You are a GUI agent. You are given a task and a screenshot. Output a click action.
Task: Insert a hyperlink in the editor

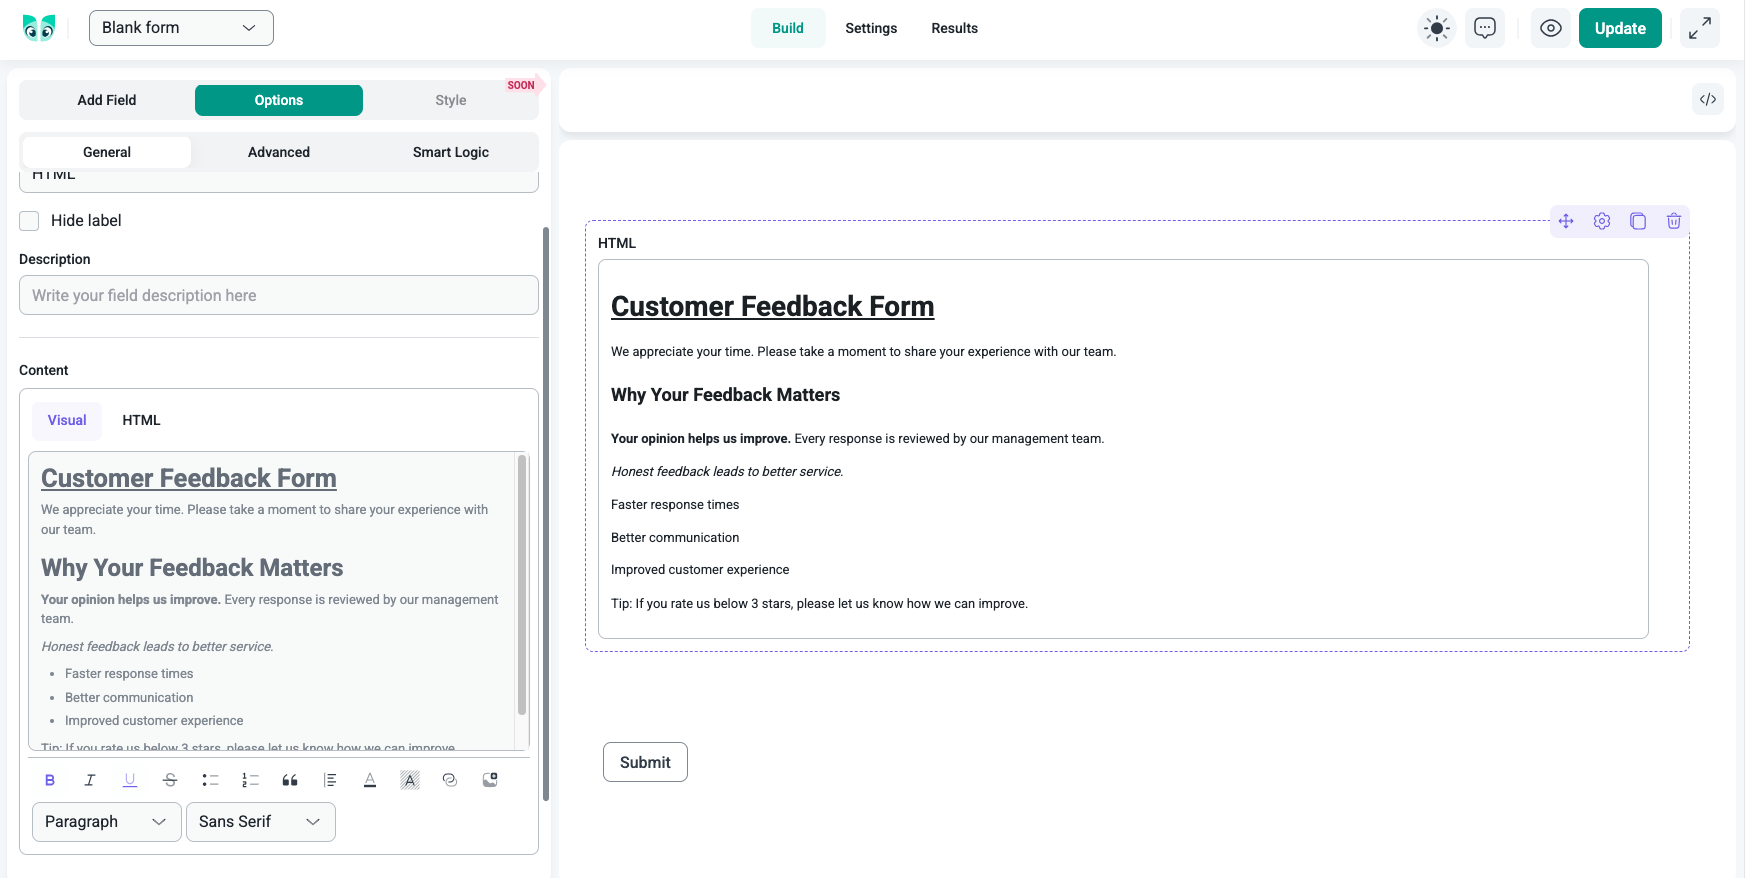(450, 780)
